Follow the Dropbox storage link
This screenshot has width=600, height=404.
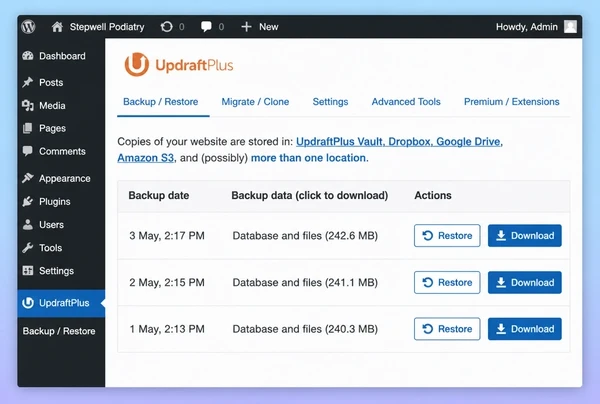(409, 142)
